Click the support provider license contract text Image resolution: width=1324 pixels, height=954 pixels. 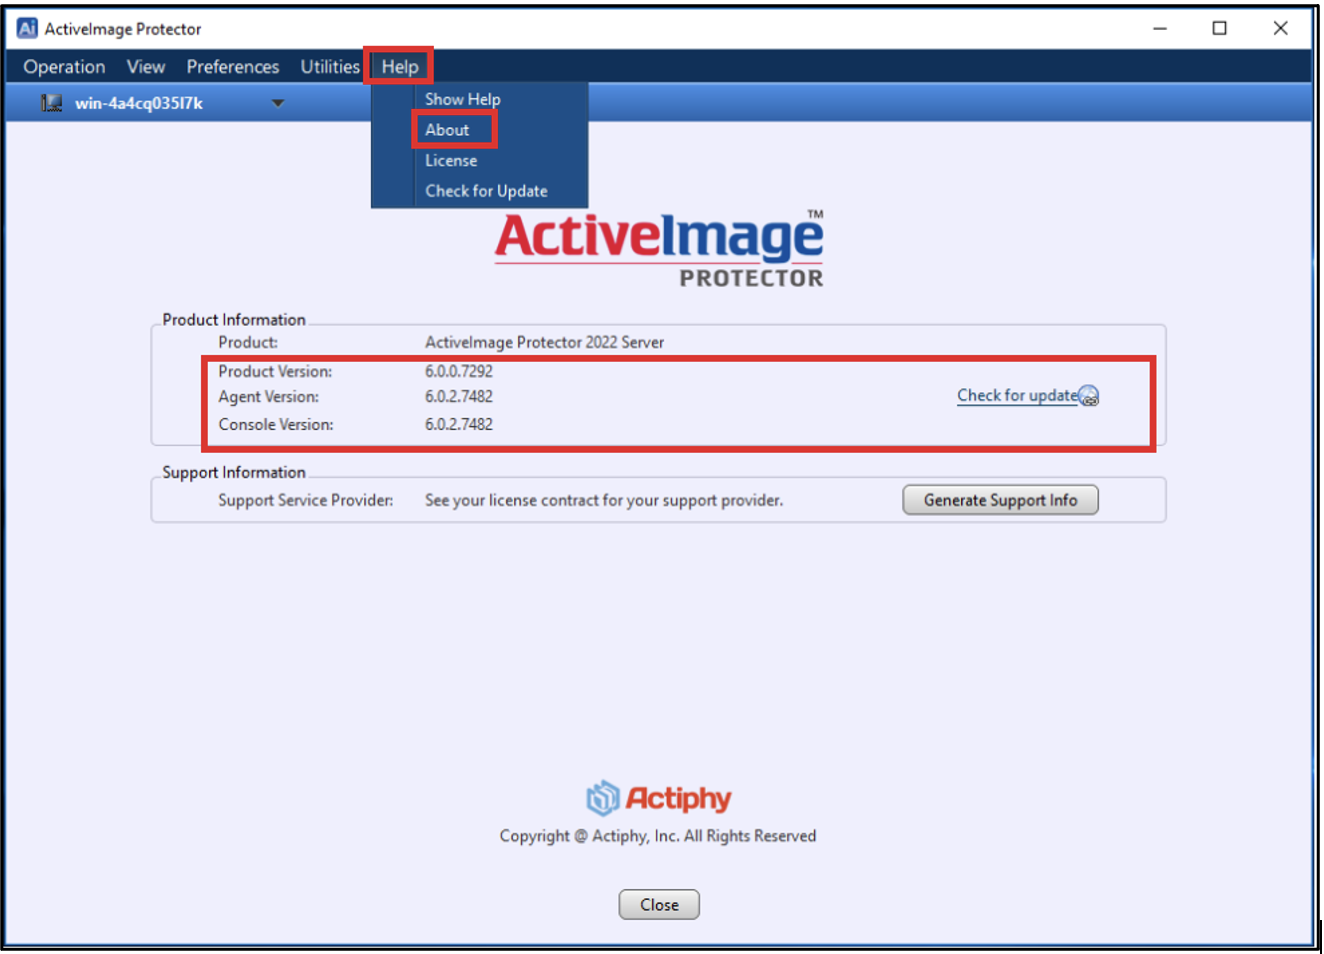pos(604,500)
